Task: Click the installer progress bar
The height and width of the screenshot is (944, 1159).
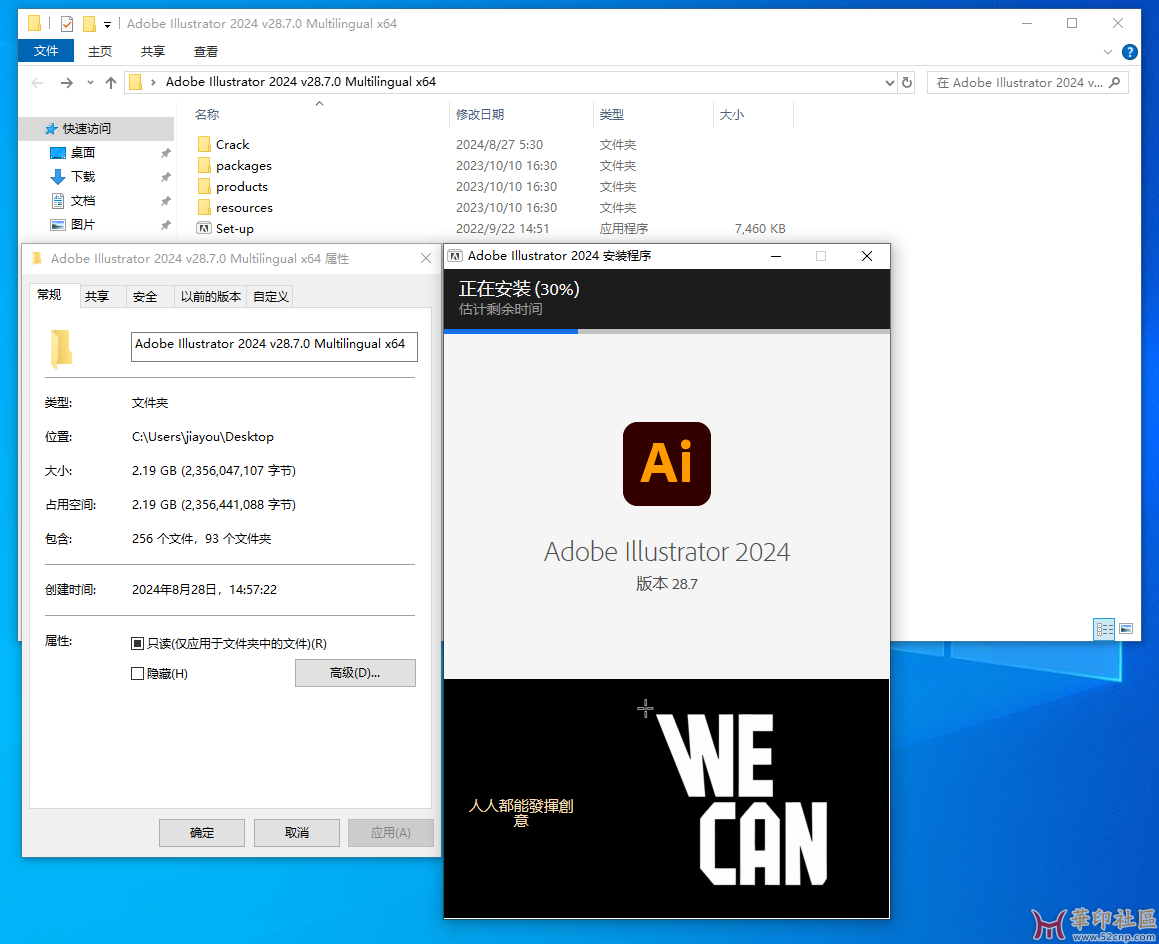Action: pos(667,331)
